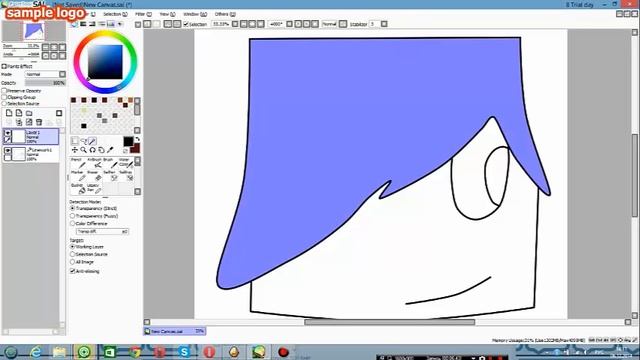Toggle the Selection checkbox in top toolbar
The image size is (640, 360).
(x=186, y=24)
